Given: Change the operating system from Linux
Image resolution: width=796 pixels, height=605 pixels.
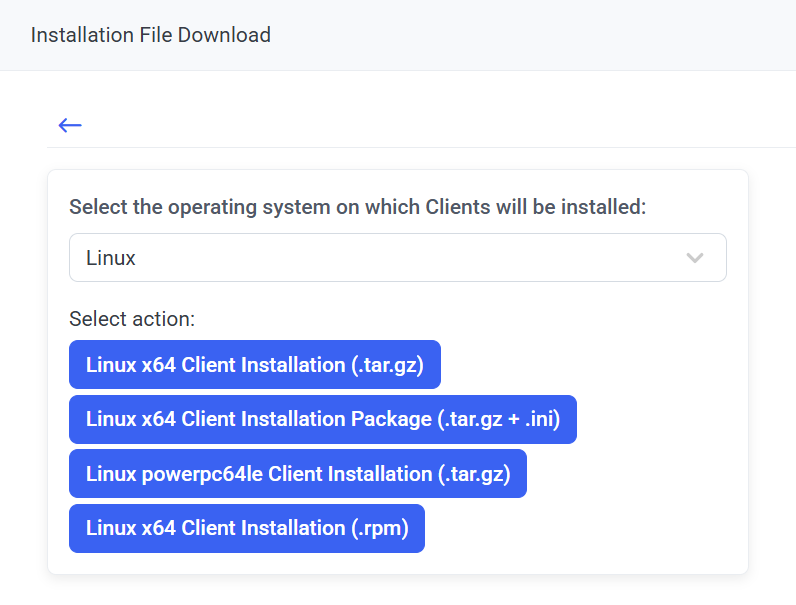Looking at the screenshot, I should (x=397, y=258).
